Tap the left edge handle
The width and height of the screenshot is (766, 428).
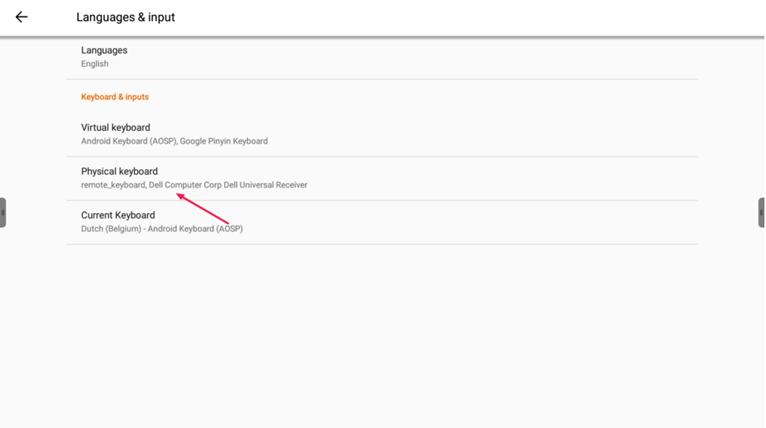(x=3, y=213)
